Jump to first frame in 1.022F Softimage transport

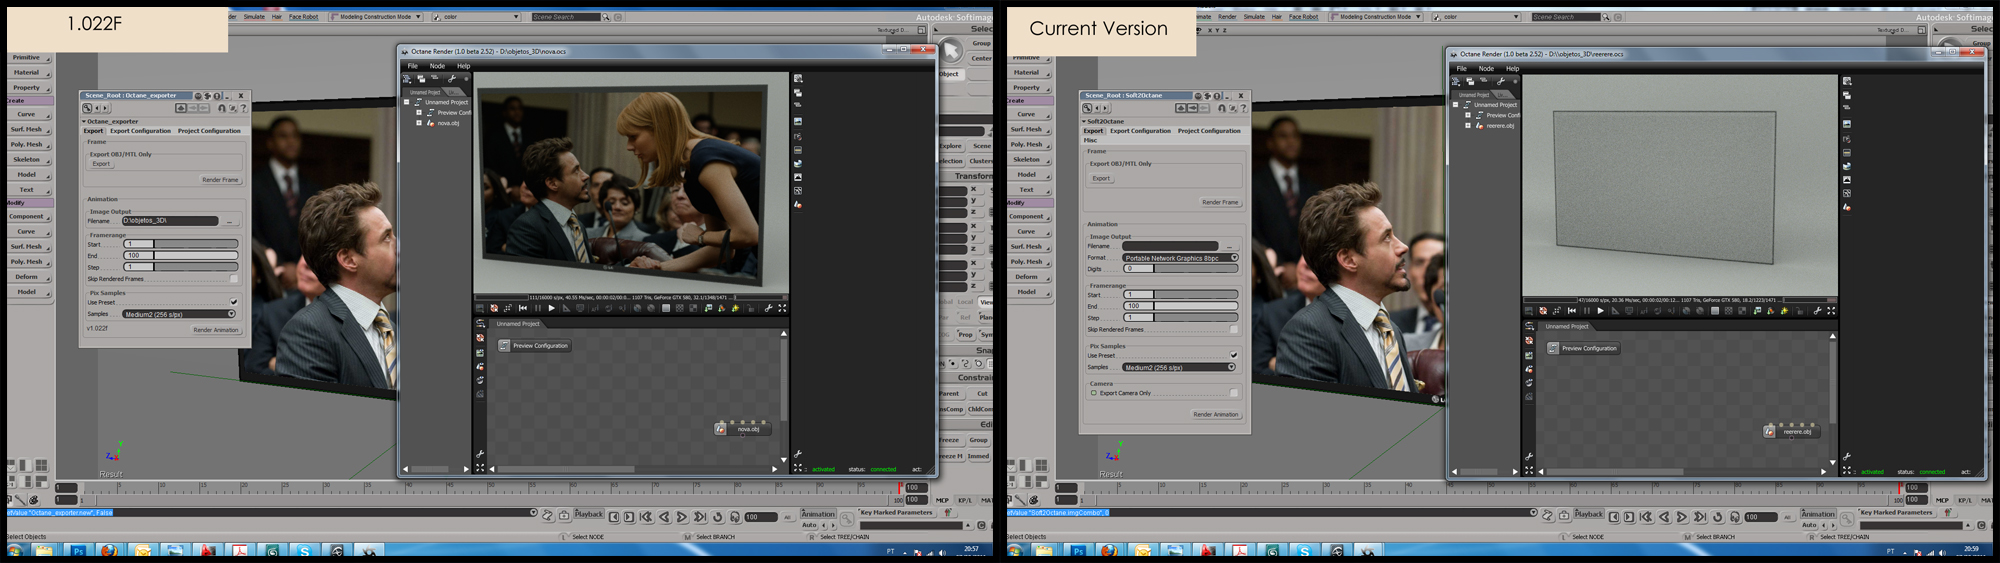point(646,517)
